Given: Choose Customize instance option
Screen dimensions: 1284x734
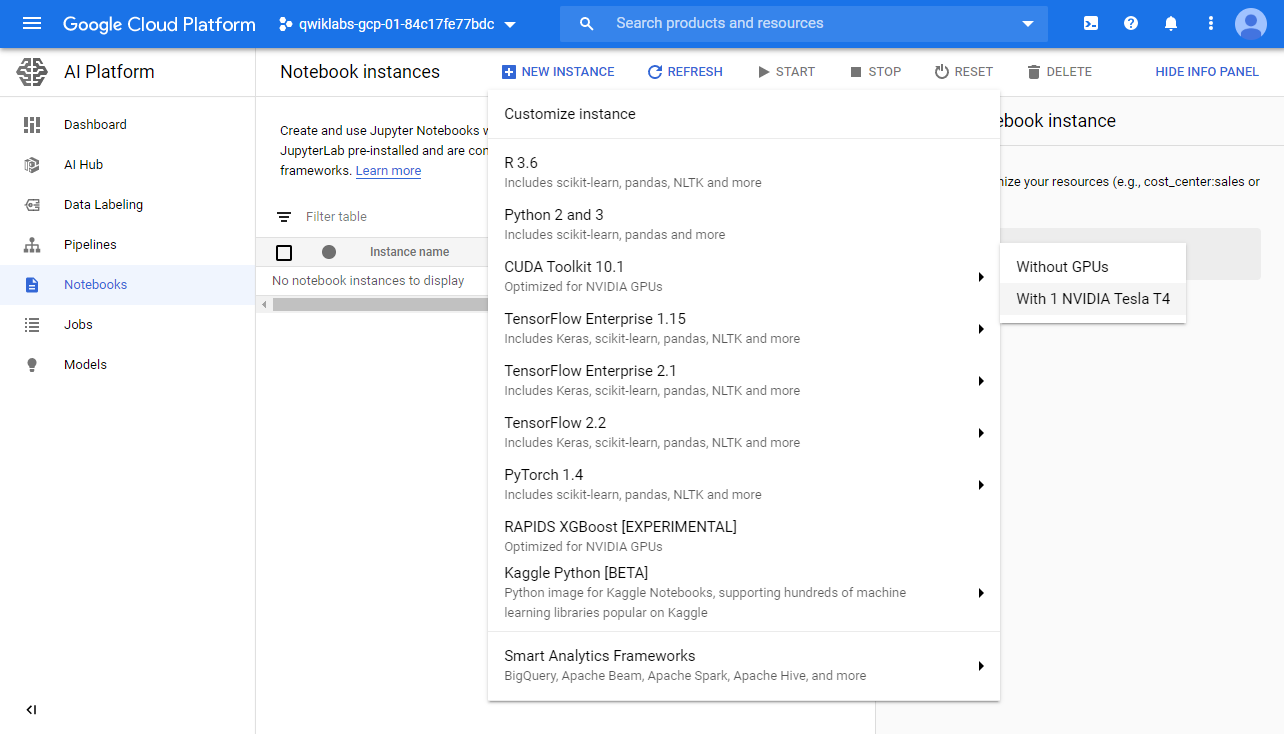Looking at the screenshot, I should [743, 114].
